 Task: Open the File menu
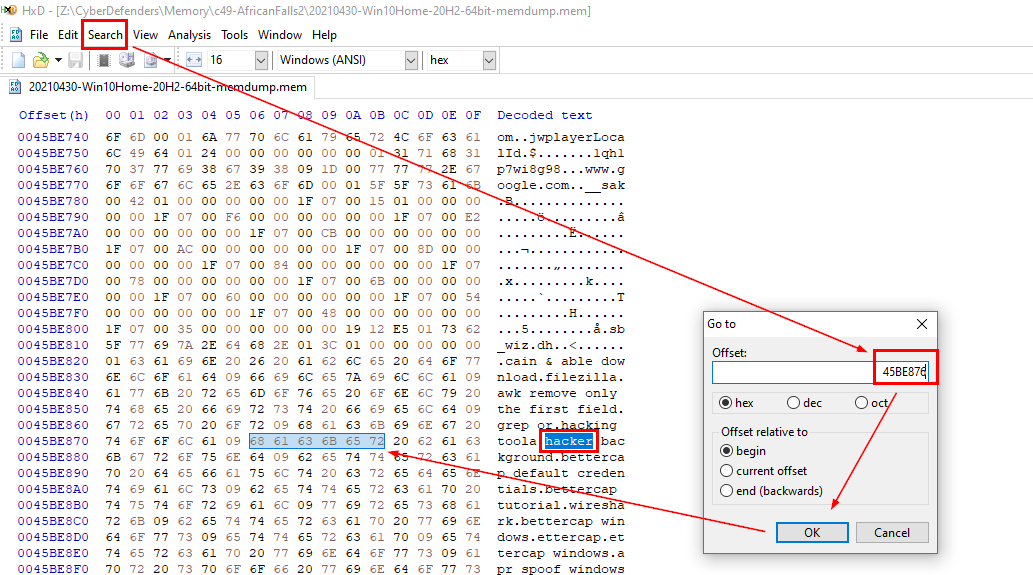(x=39, y=35)
